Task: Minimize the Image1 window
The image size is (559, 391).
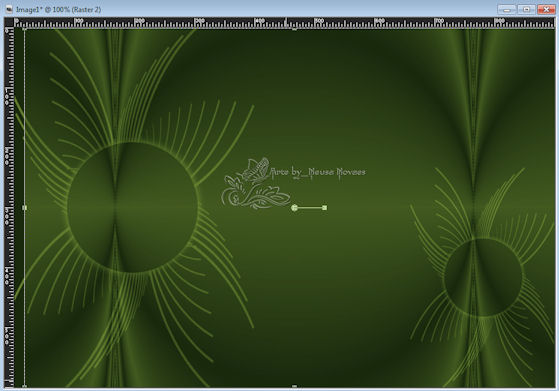Action: [506, 9]
